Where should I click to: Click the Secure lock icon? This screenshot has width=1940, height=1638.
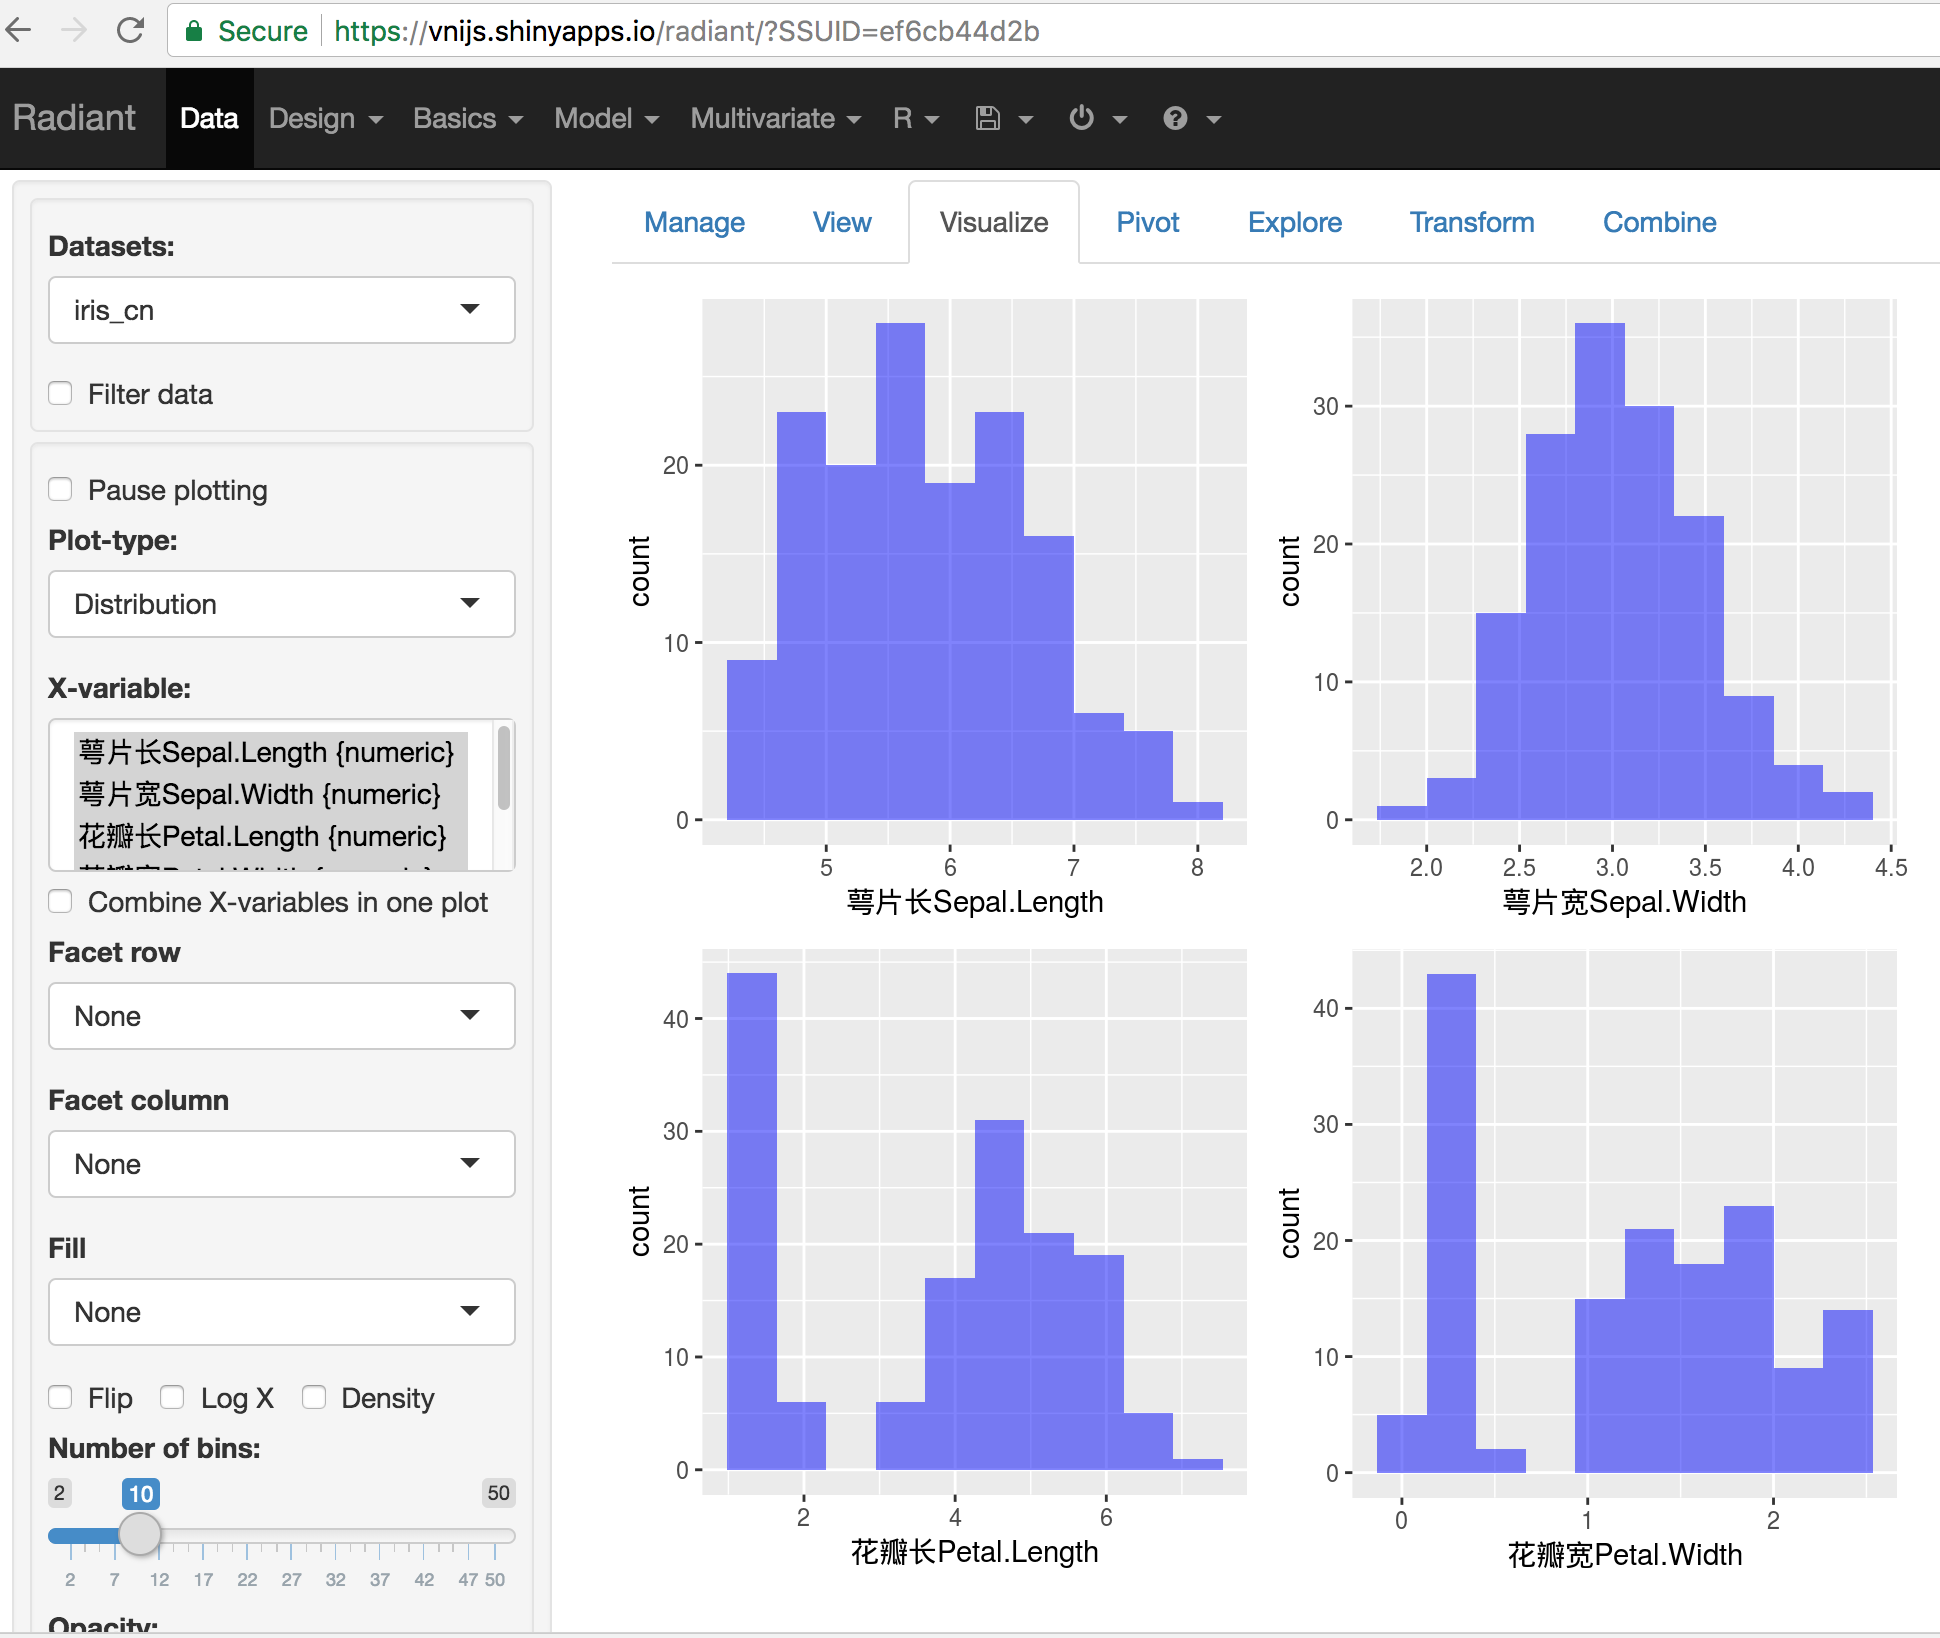tap(194, 31)
